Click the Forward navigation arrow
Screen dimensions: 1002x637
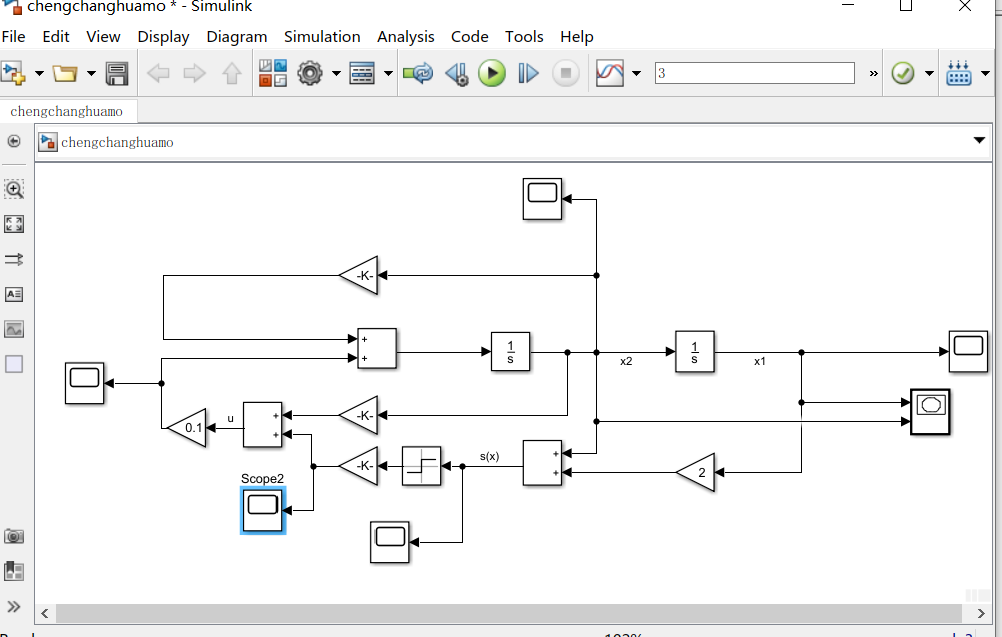[194, 73]
